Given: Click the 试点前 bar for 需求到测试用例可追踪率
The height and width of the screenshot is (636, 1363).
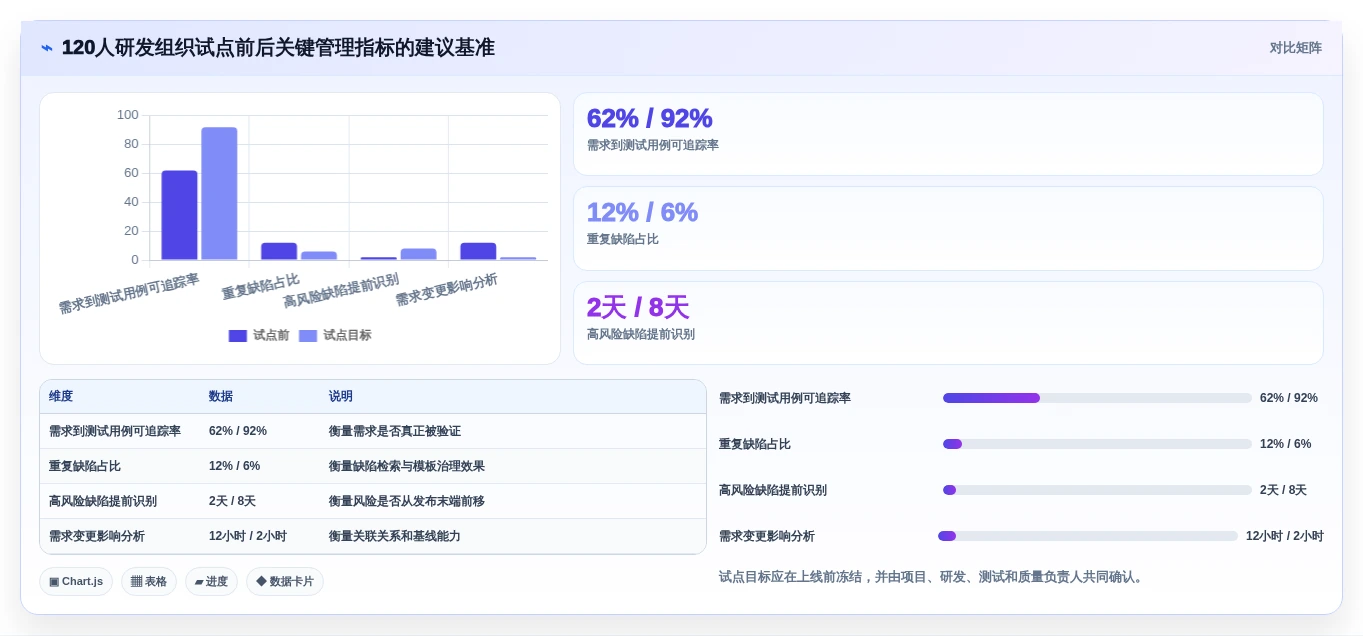Looking at the screenshot, I should click(179, 215).
